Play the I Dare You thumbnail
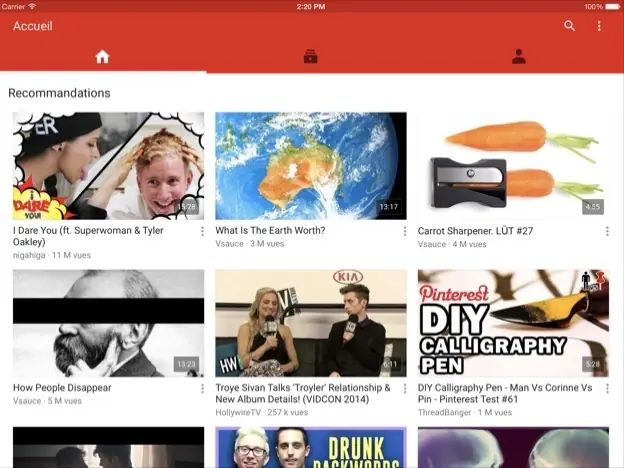Screen dimensions: 624x468 [108, 166]
